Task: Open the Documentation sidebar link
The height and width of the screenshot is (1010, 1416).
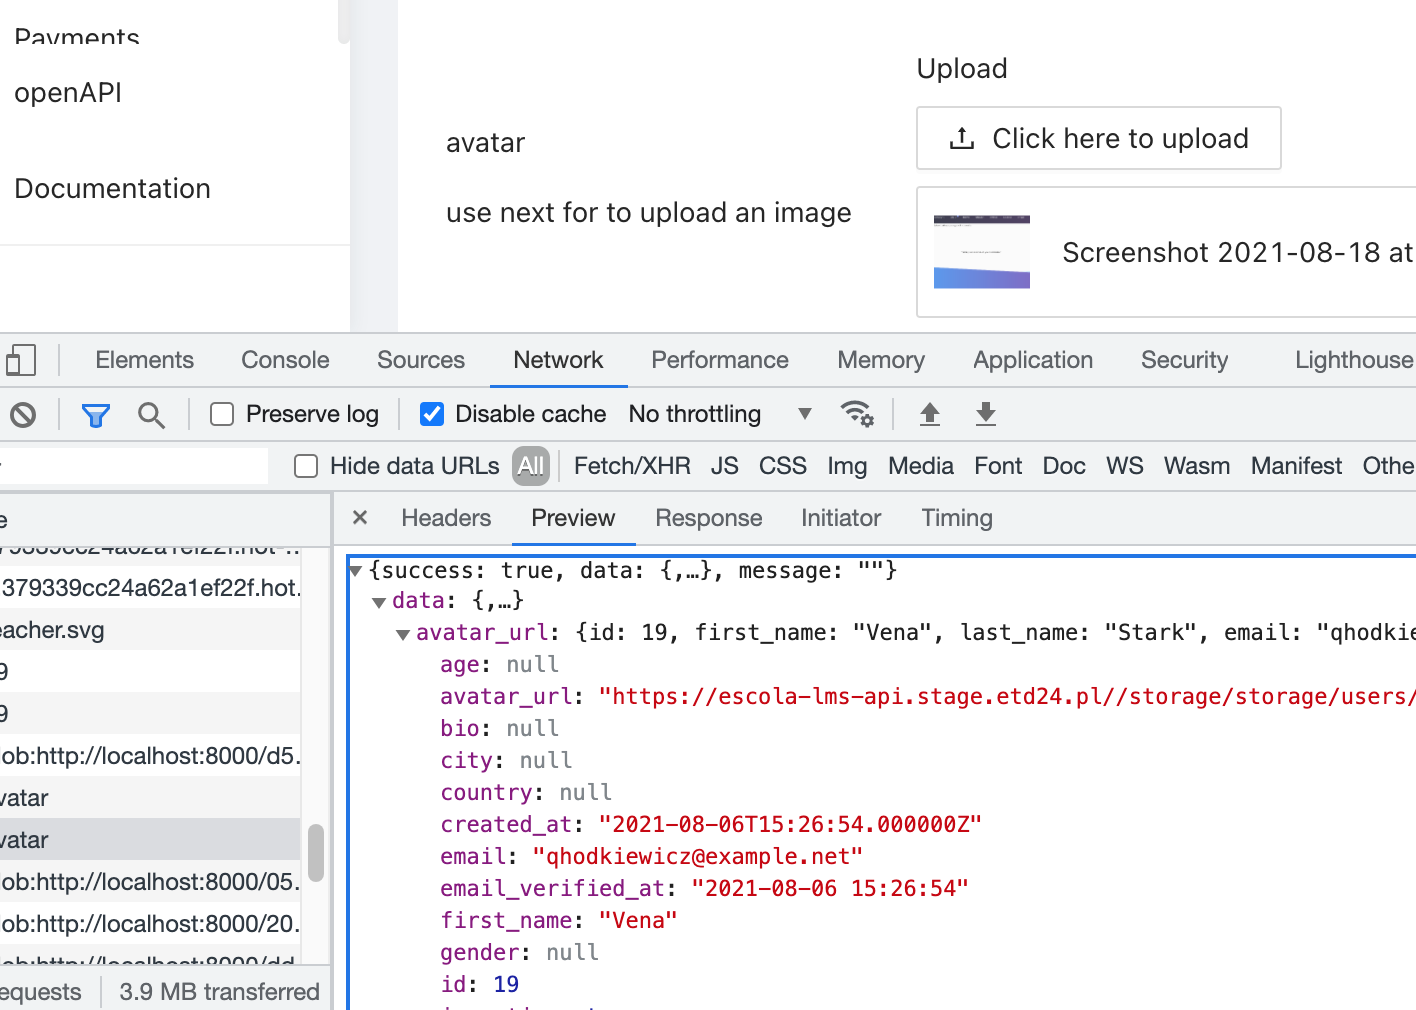Action: [112, 188]
